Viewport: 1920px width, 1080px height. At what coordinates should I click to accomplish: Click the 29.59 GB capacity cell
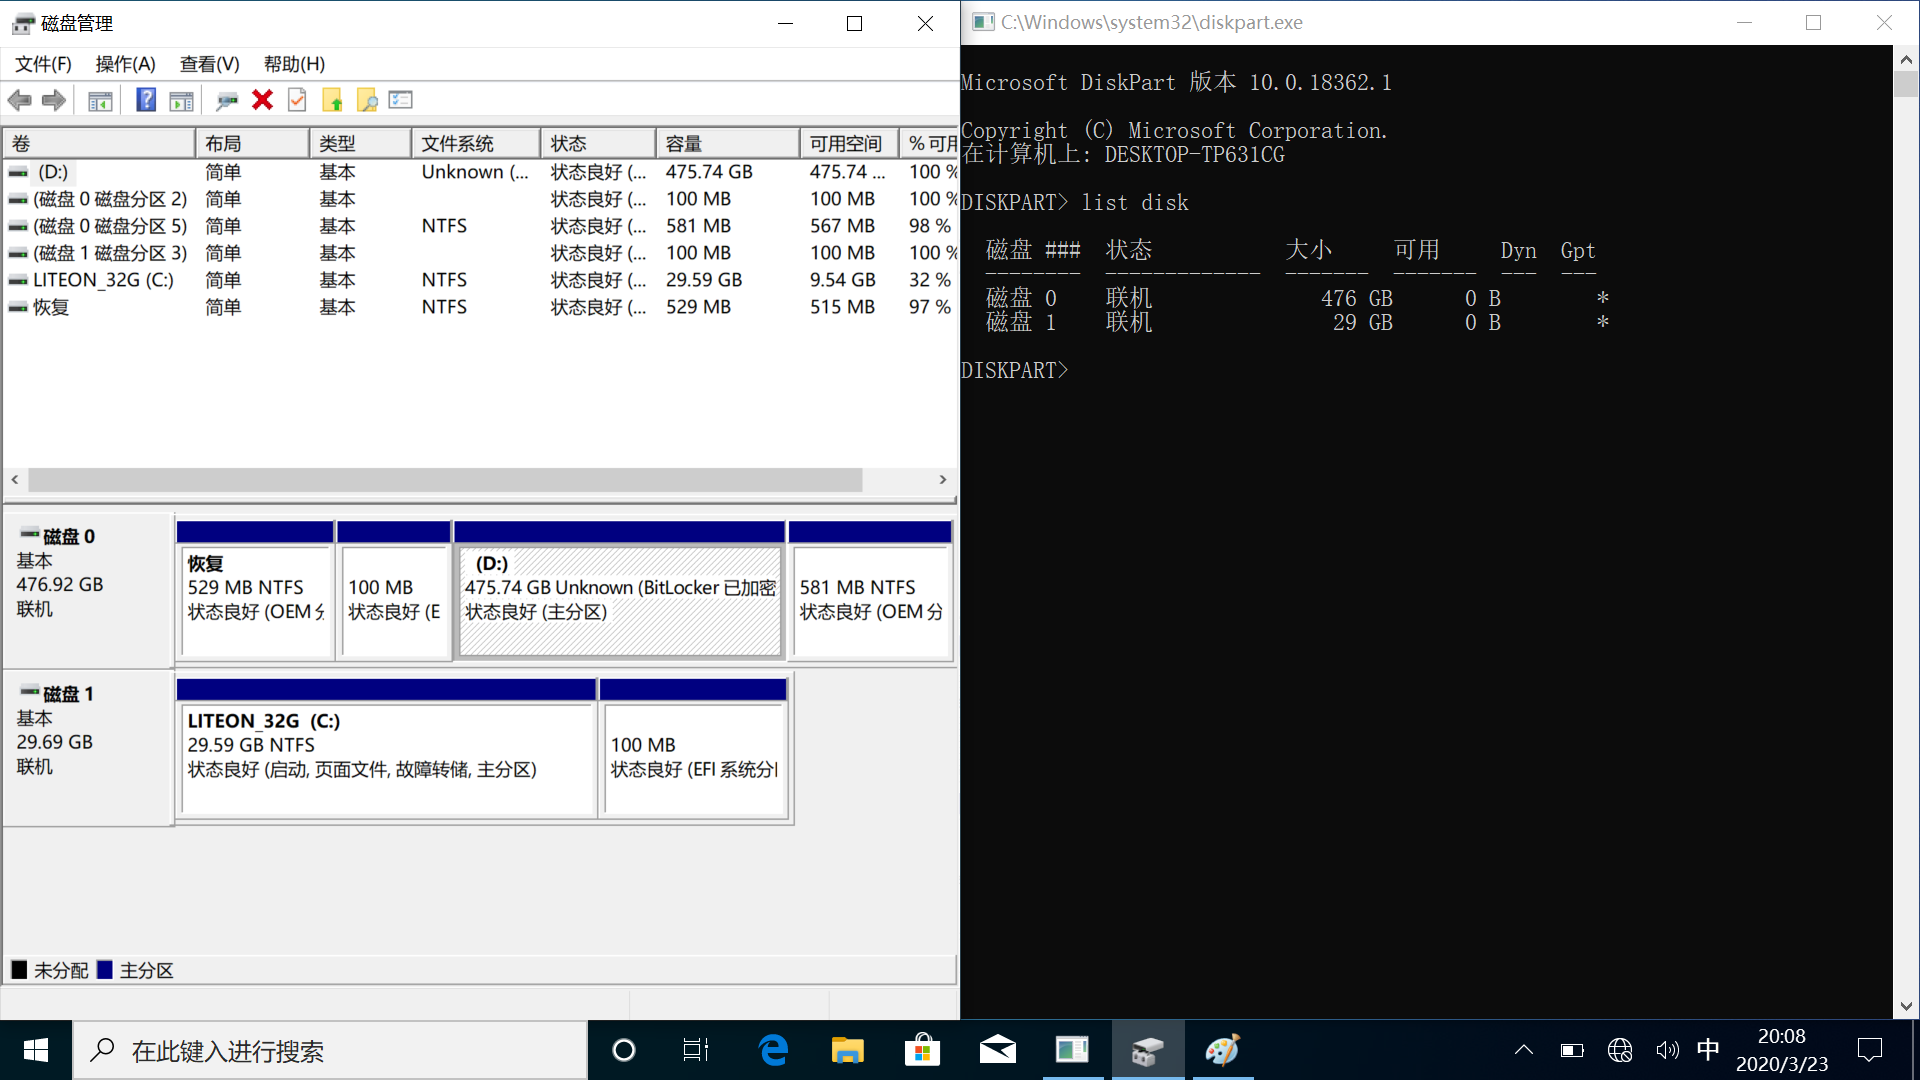tap(704, 280)
